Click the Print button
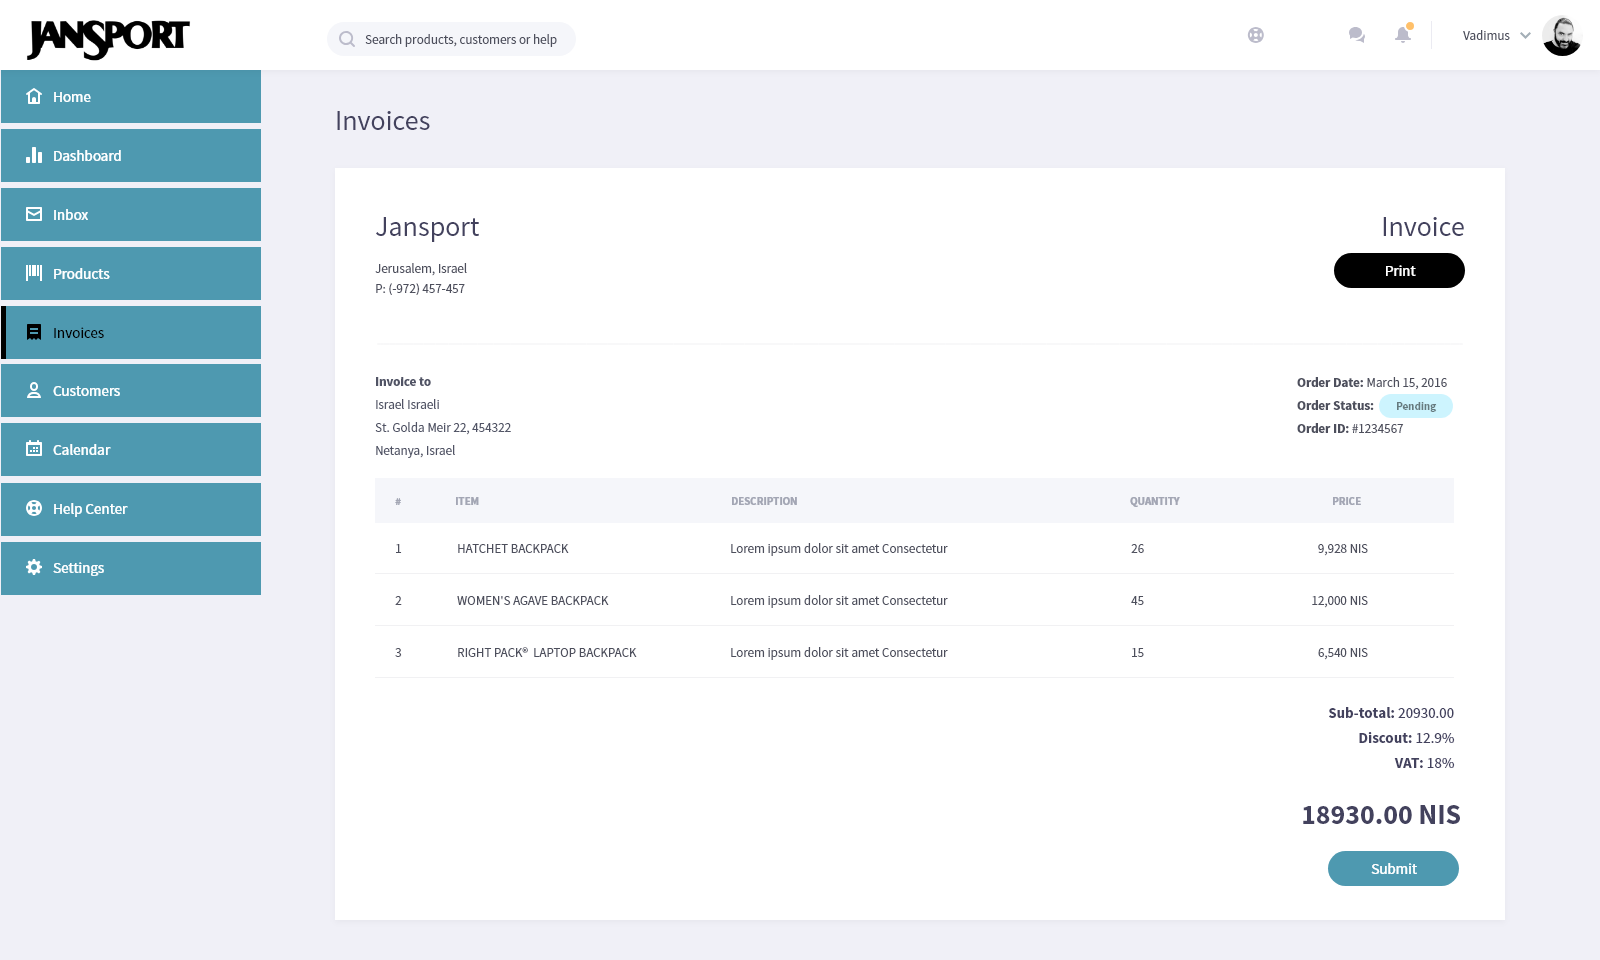The image size is (1600, 960). pos(1399,270)
